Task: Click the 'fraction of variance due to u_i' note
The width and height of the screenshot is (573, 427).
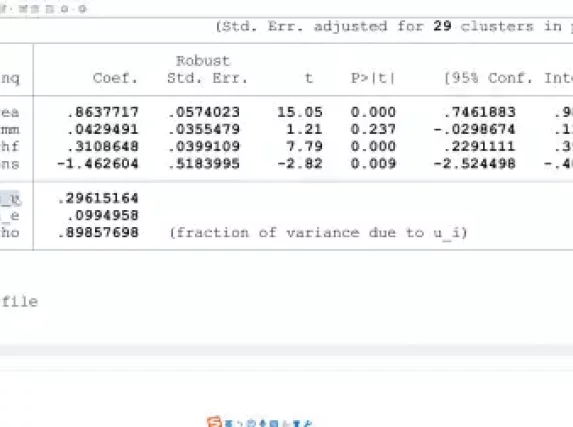Action: [x=318, y=233]
